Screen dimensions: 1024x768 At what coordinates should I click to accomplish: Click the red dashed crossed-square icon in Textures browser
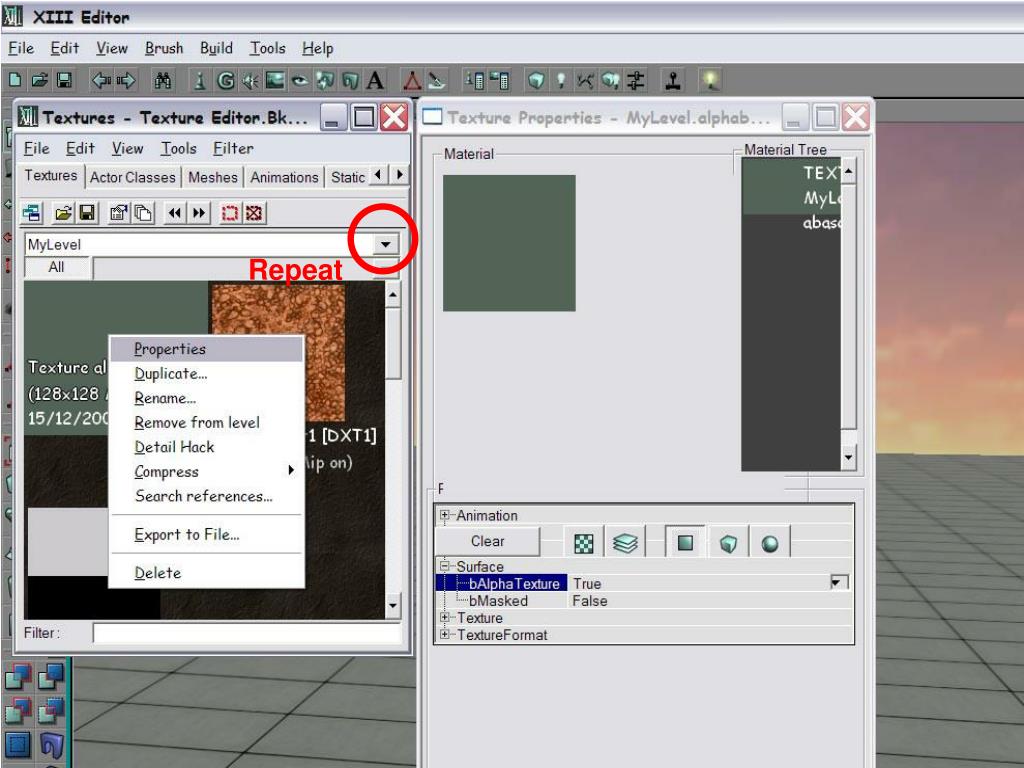pyautogui.click(x=253, y=213)
